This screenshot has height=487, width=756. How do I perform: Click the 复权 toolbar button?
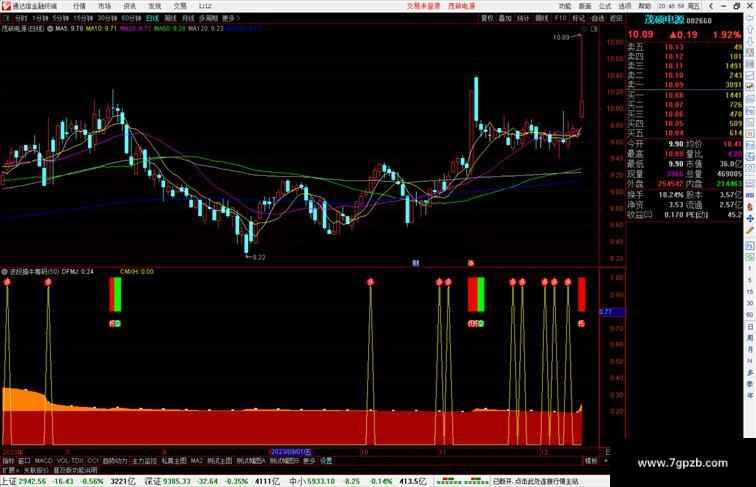(487, 18)
